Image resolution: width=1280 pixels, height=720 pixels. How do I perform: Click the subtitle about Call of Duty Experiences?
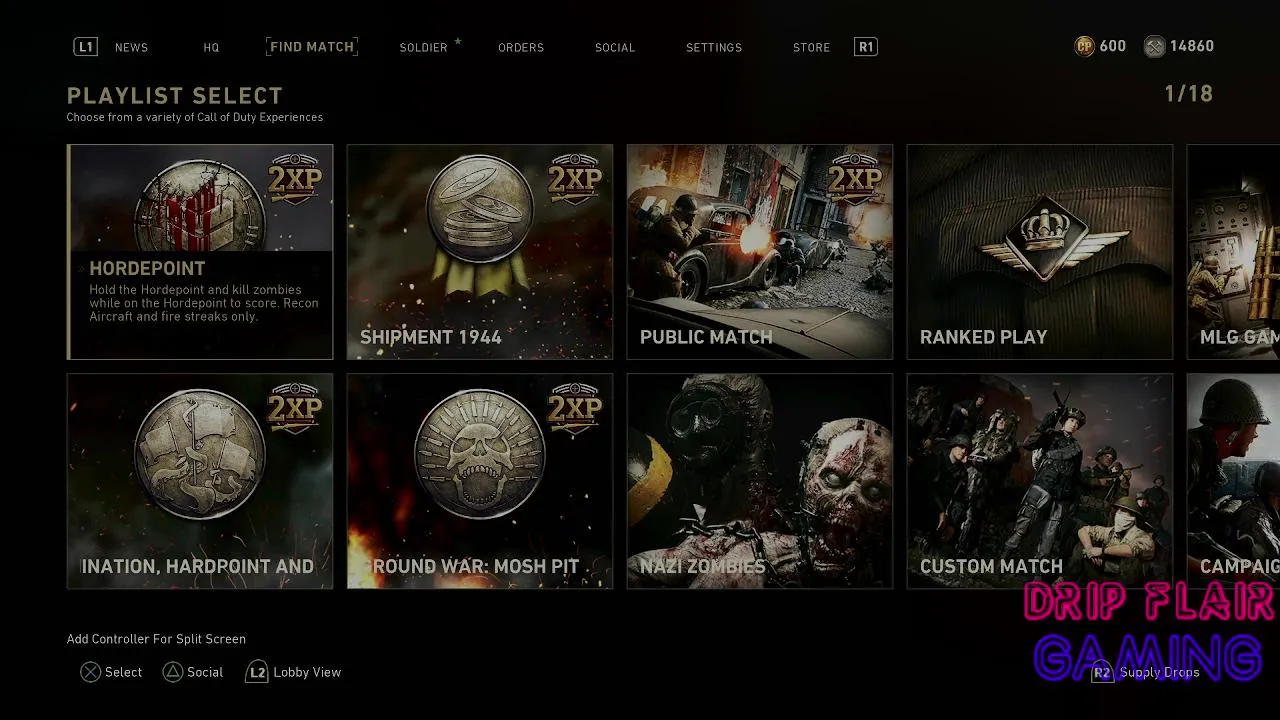click(195, 117)
